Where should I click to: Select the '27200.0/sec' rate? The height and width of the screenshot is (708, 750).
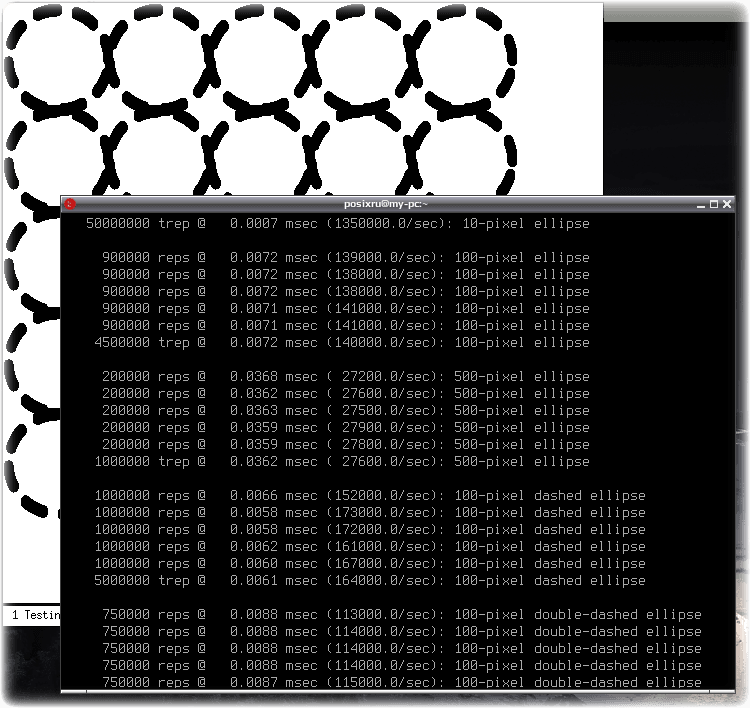pos(386,376)
